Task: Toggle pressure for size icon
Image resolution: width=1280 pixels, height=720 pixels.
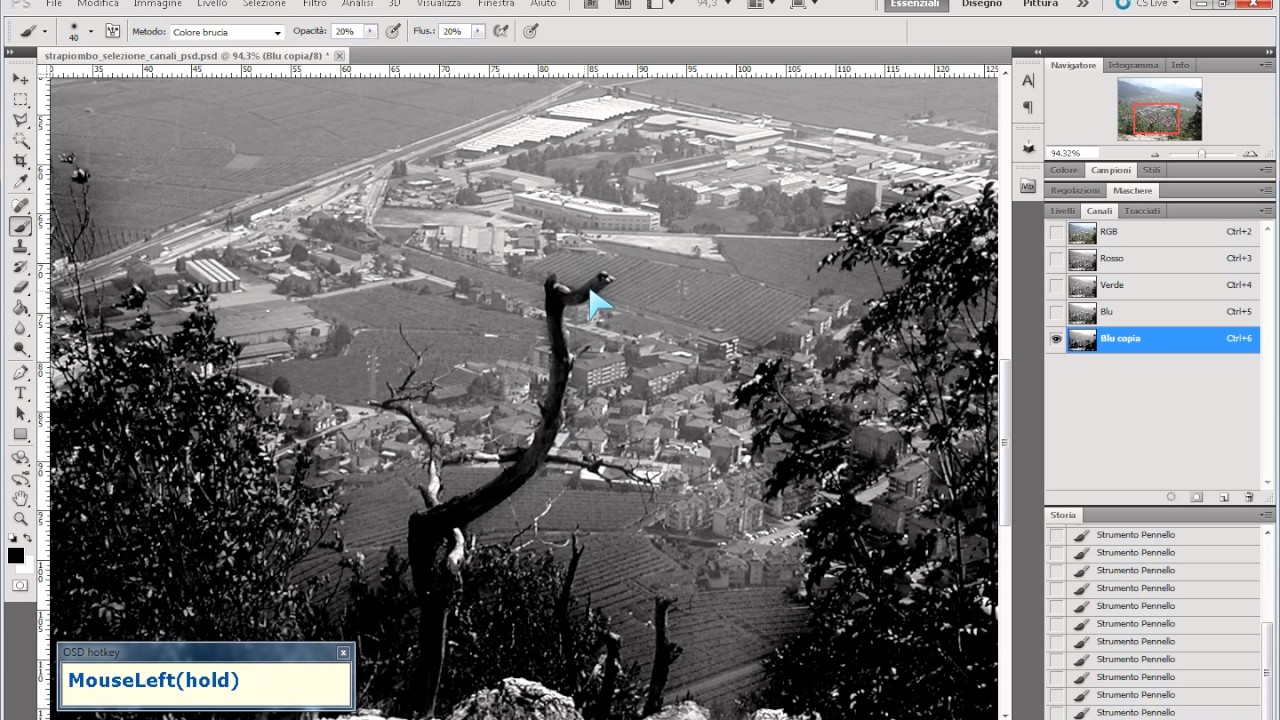Action: tap(531, 31)
